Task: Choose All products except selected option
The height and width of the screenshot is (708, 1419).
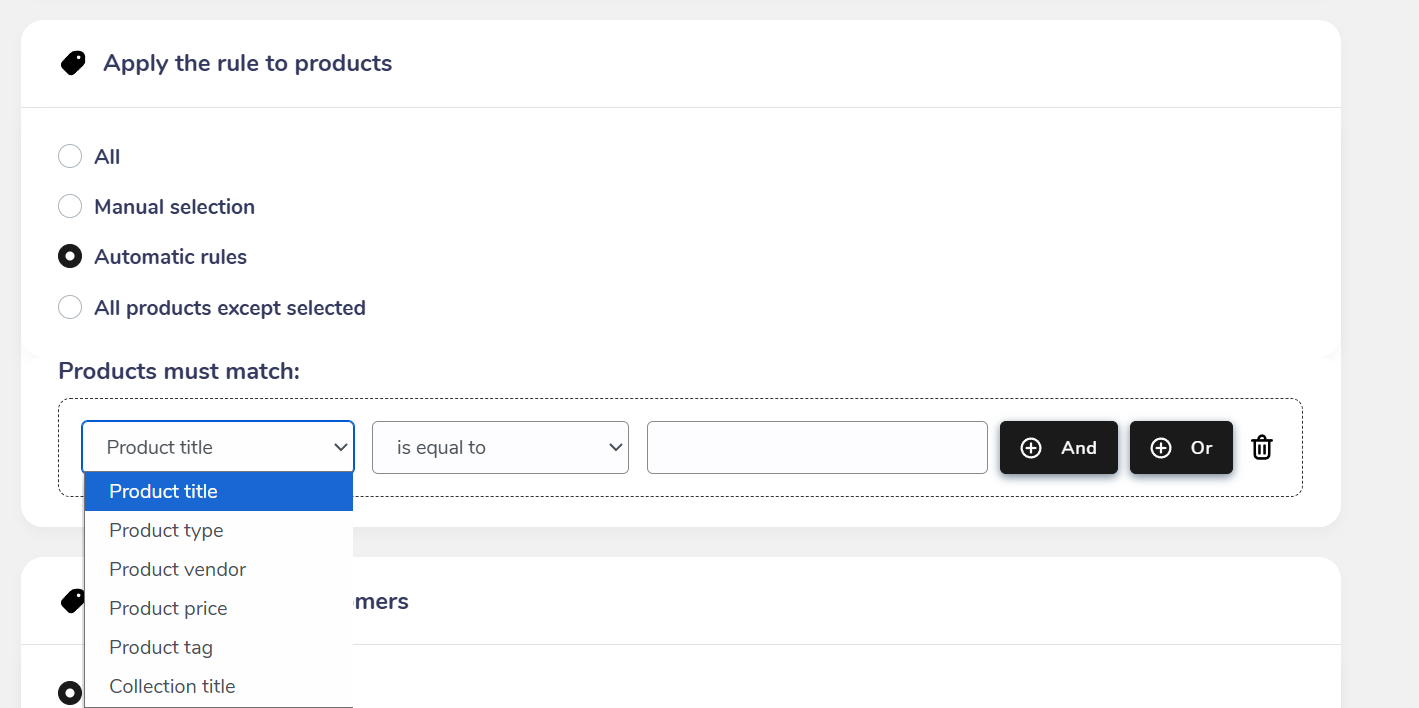Action: click(70, 307)
